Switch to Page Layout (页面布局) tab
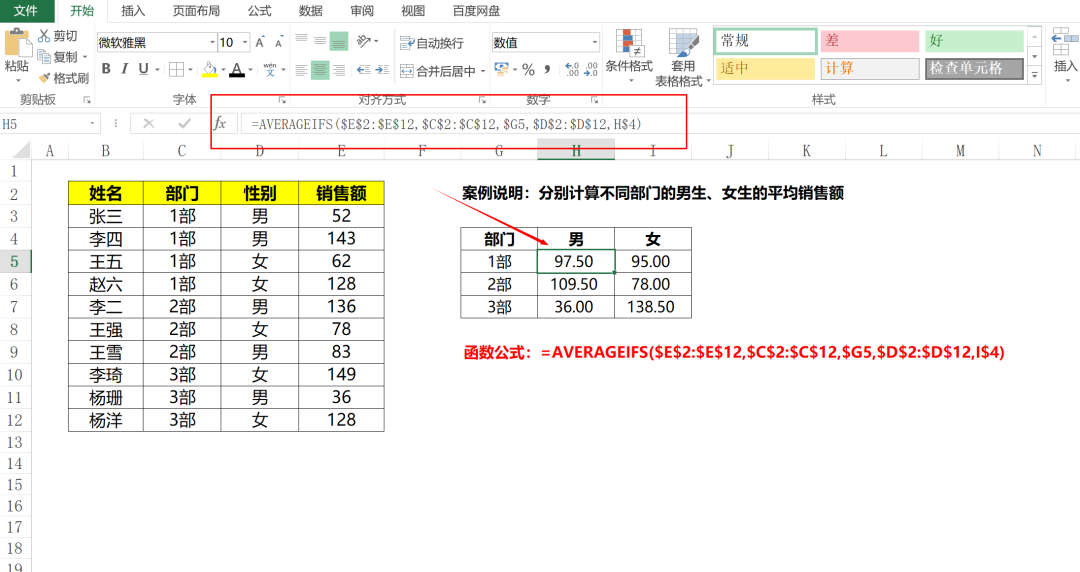The image size is (1080, 572). tap(196, 11)
